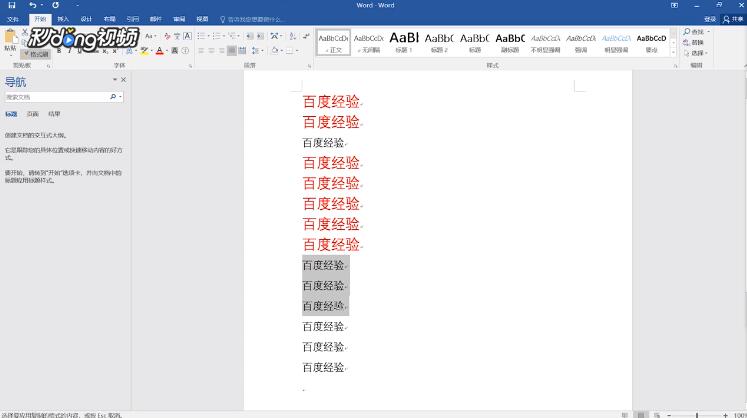Open the 选择 (Select) dropdown
The width and height of the screenshot is (747, 418).
click(696, 53)
